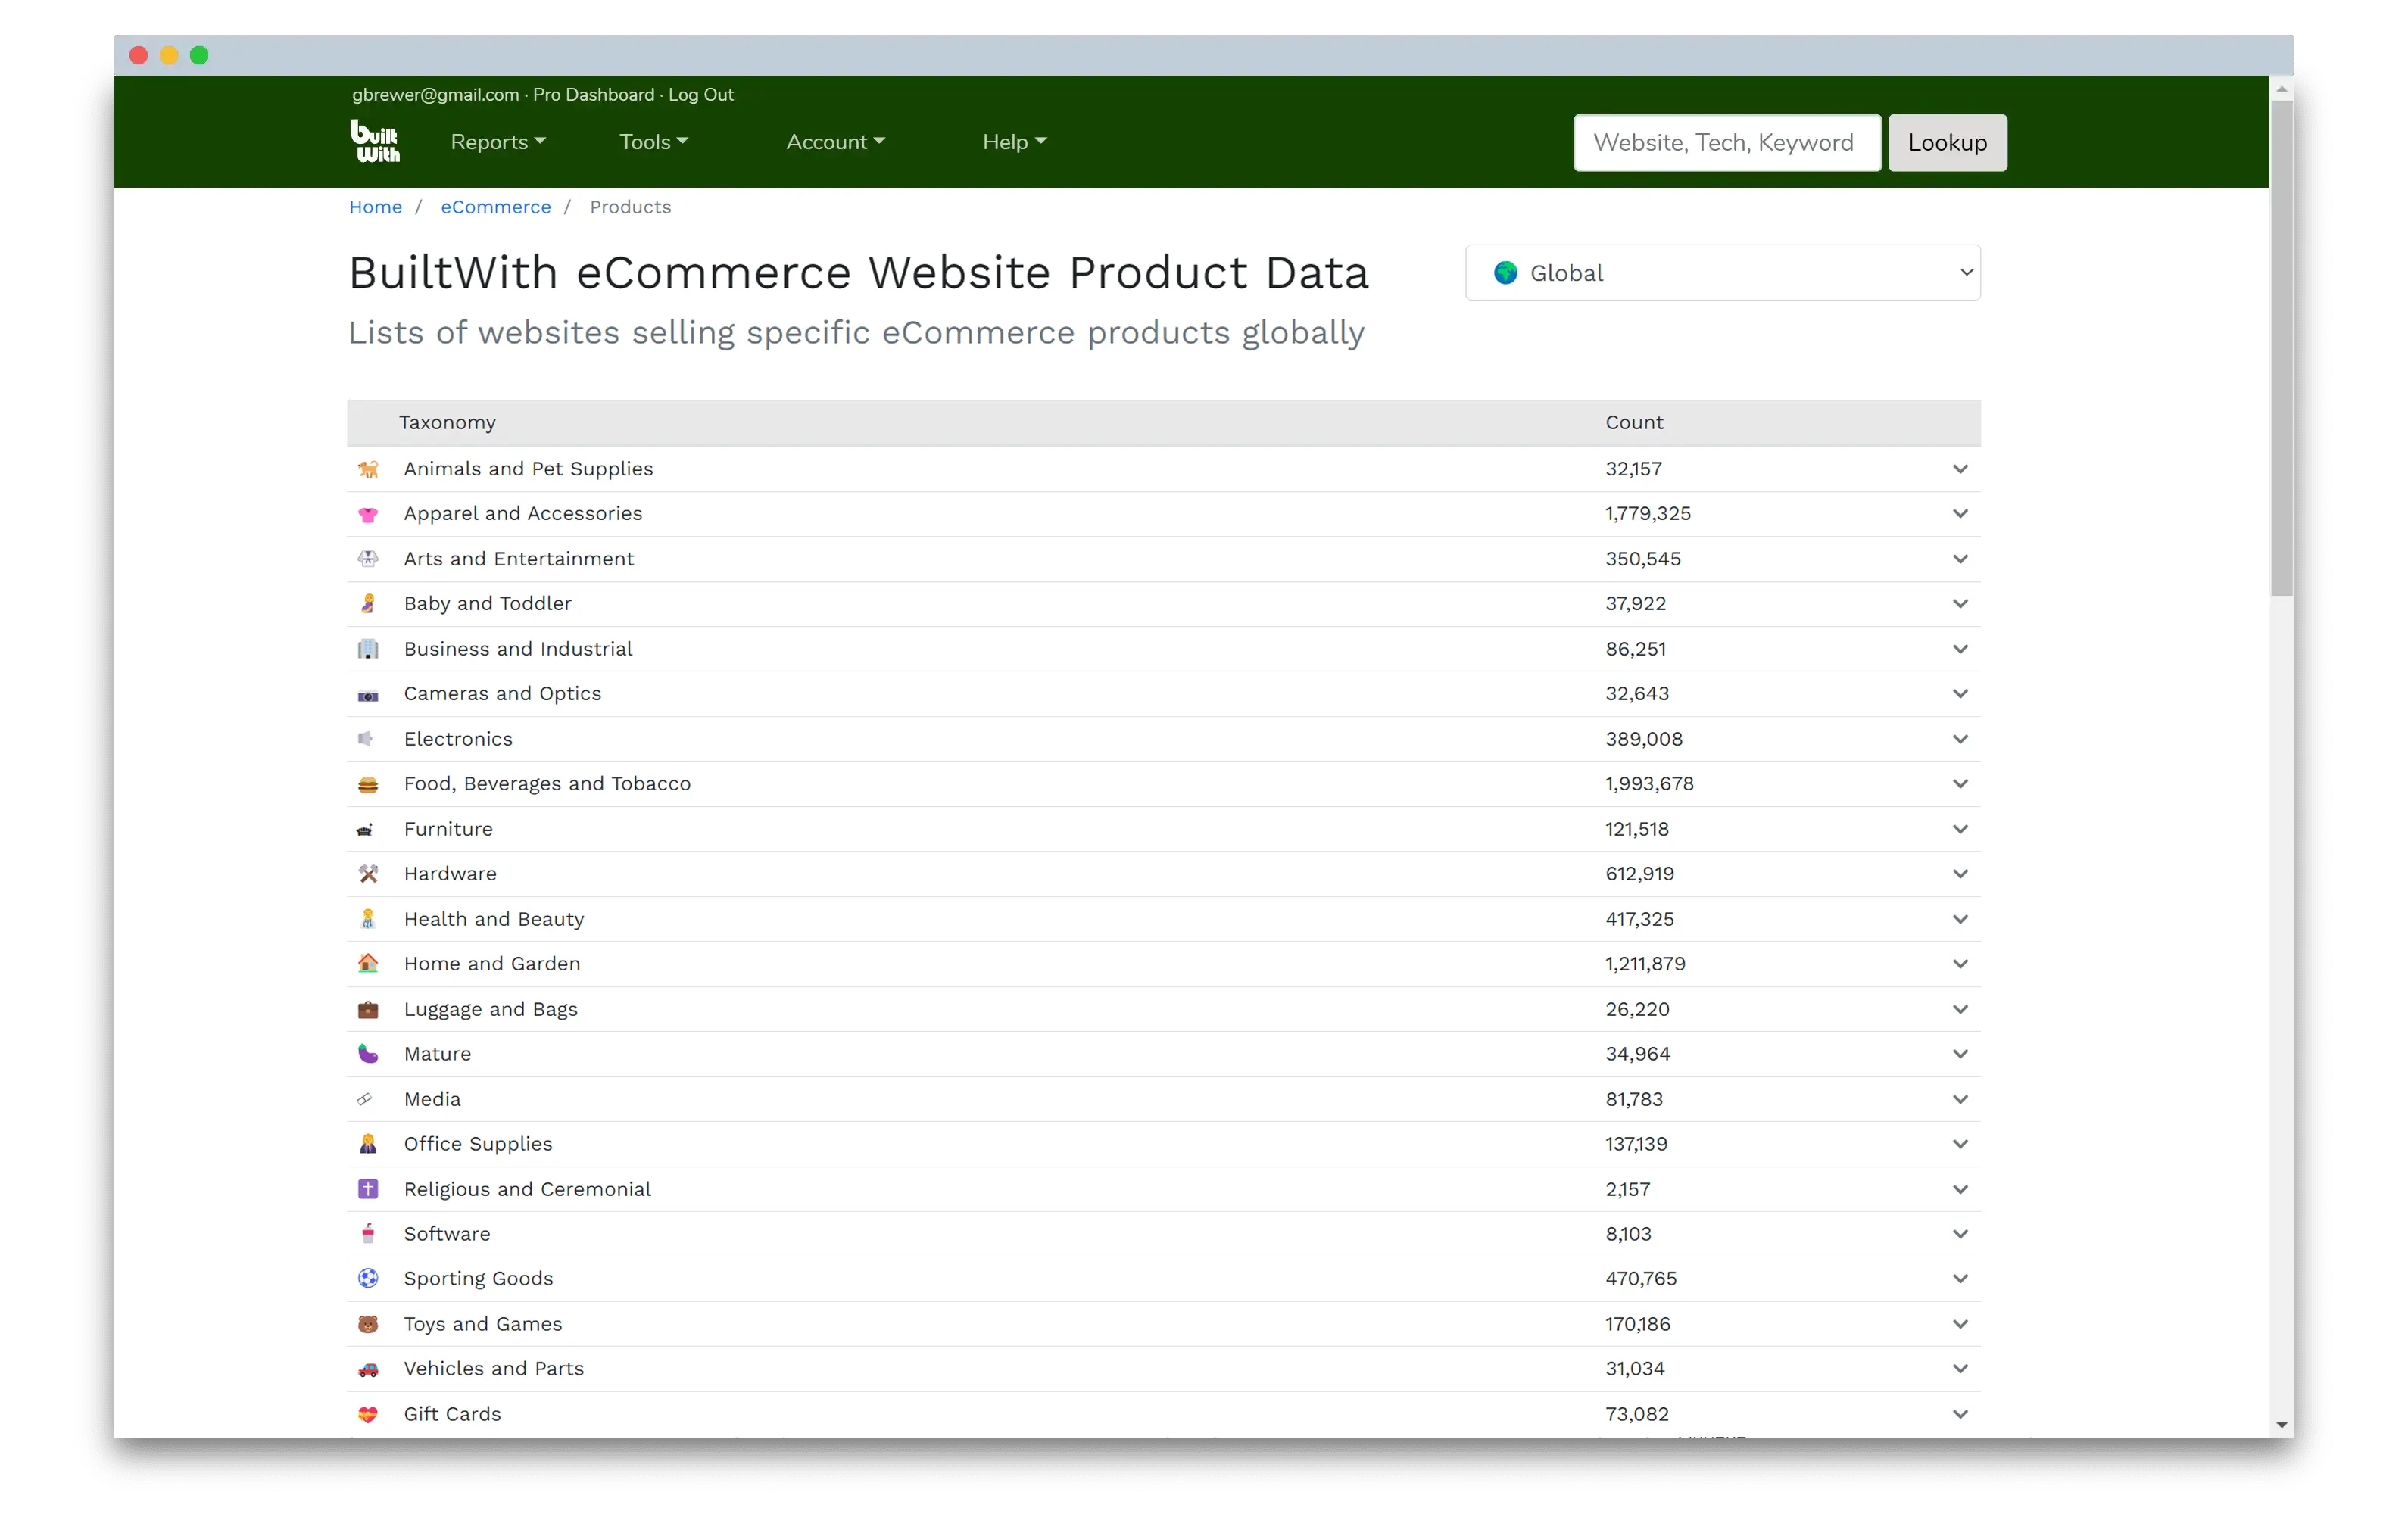Screen dimensions: 2408x1514
Task: Open the Pro Dashboard link
Action: 593,95
